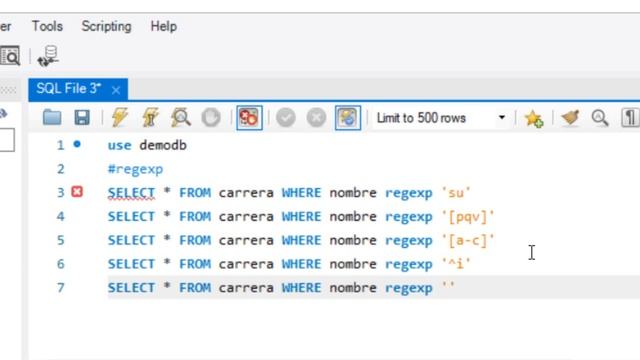This screenshot has width=640, height=360.
Task: Click the word 'demodb' on line 1
Action: point(163,145)
